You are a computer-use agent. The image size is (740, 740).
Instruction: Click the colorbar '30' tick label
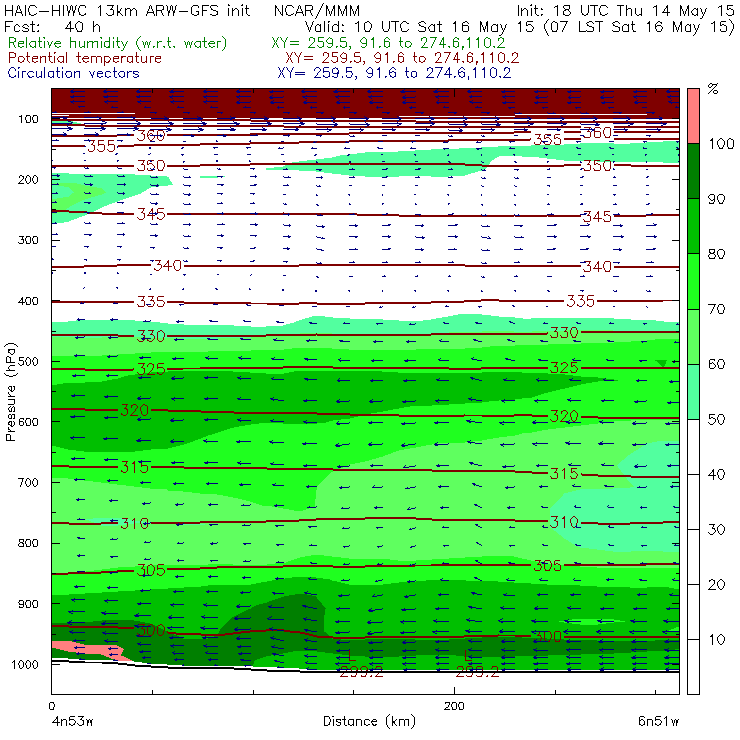point(716,530)
